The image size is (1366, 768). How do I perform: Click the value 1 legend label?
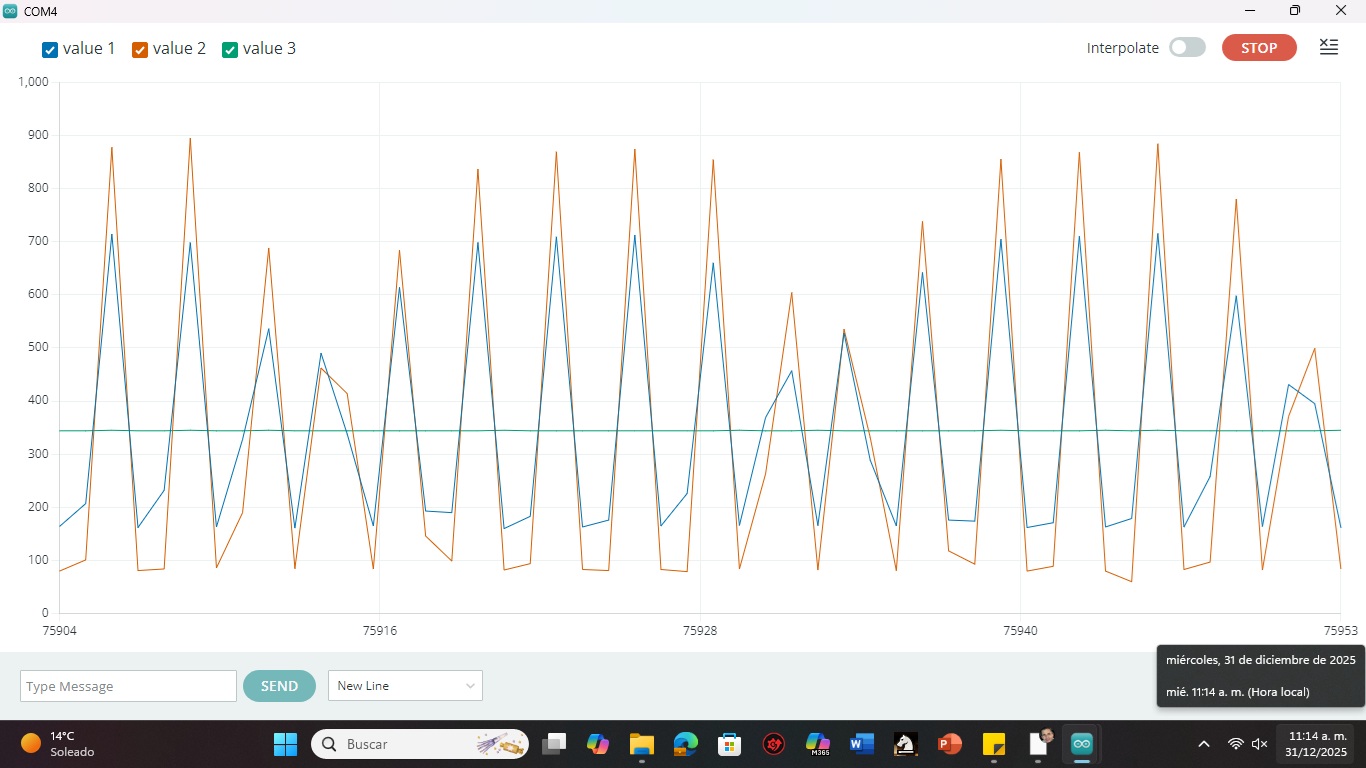click(x=89, y=48)
